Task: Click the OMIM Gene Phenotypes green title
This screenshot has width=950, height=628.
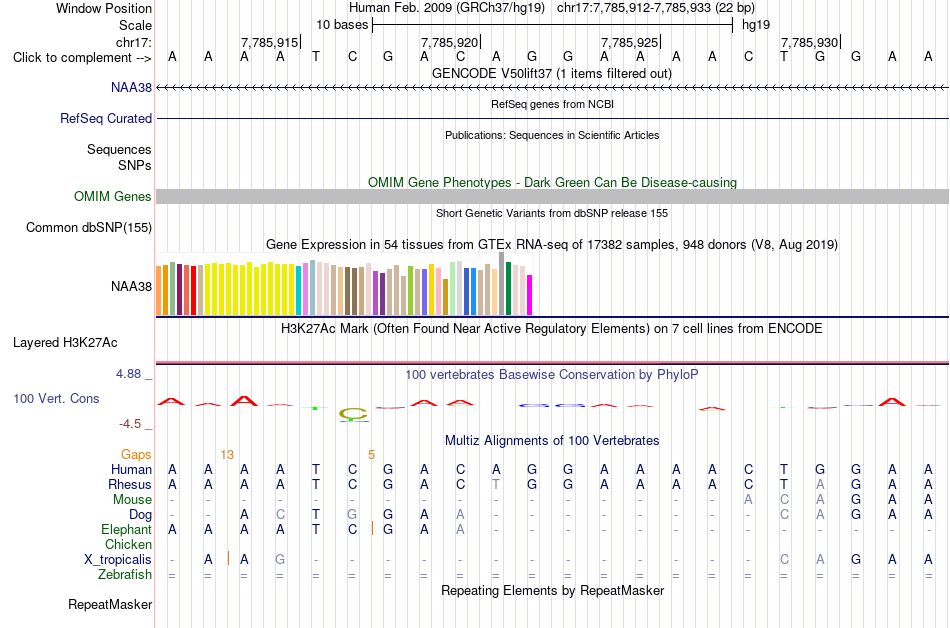Action: coord(553,182)
